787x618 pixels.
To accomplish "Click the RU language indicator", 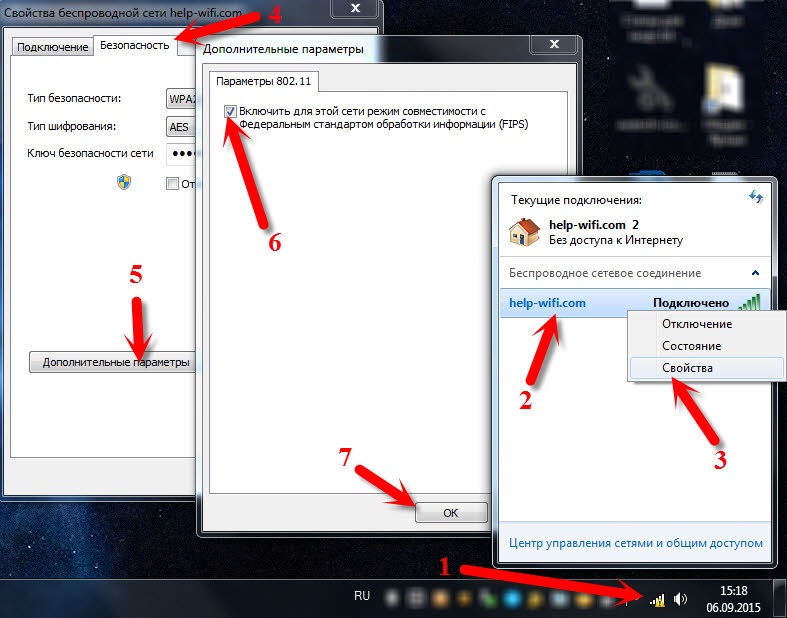I will pos(362,596).
